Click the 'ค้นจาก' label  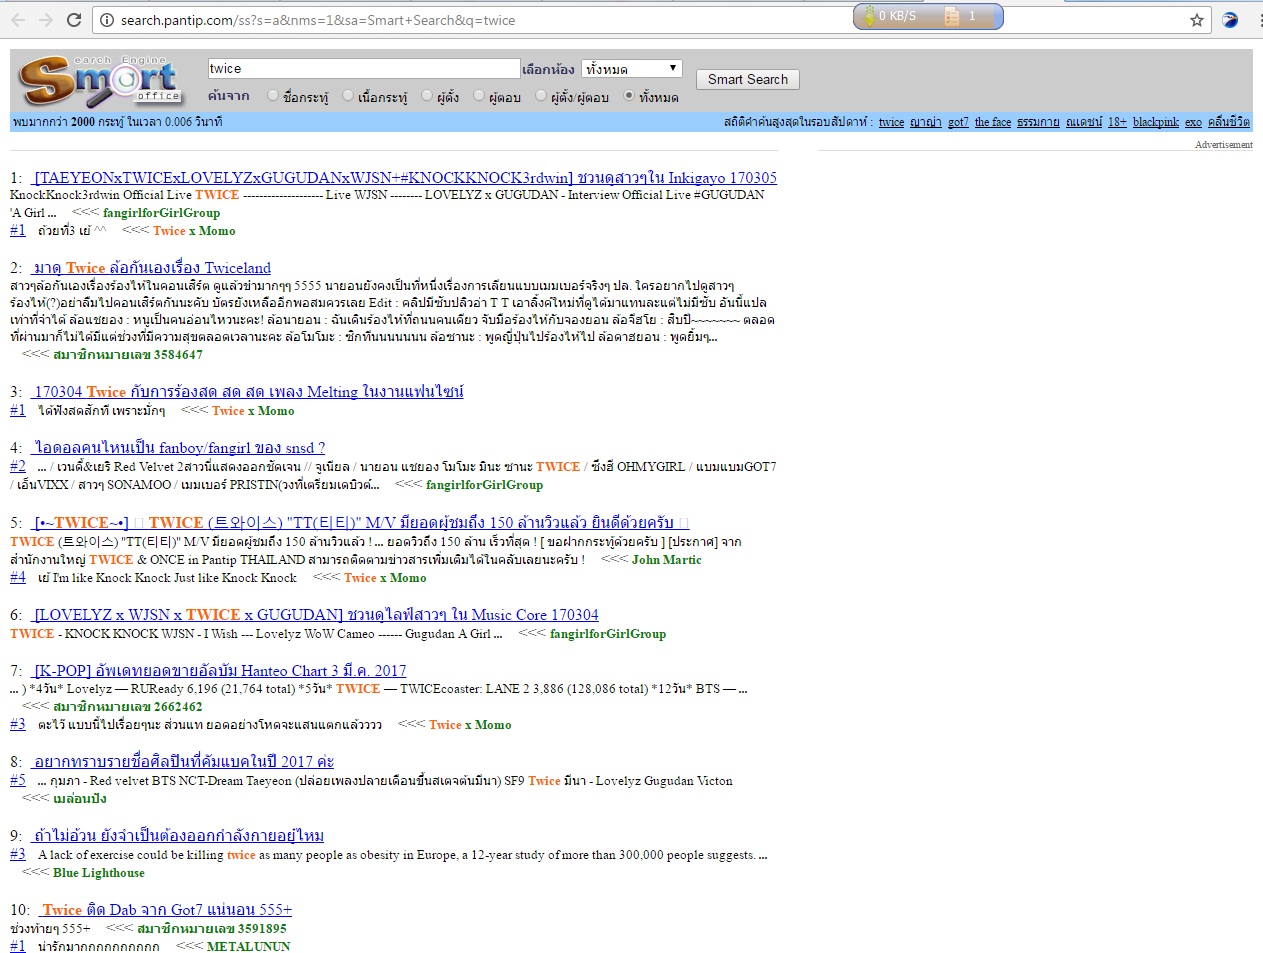click(x=229, y=96)
